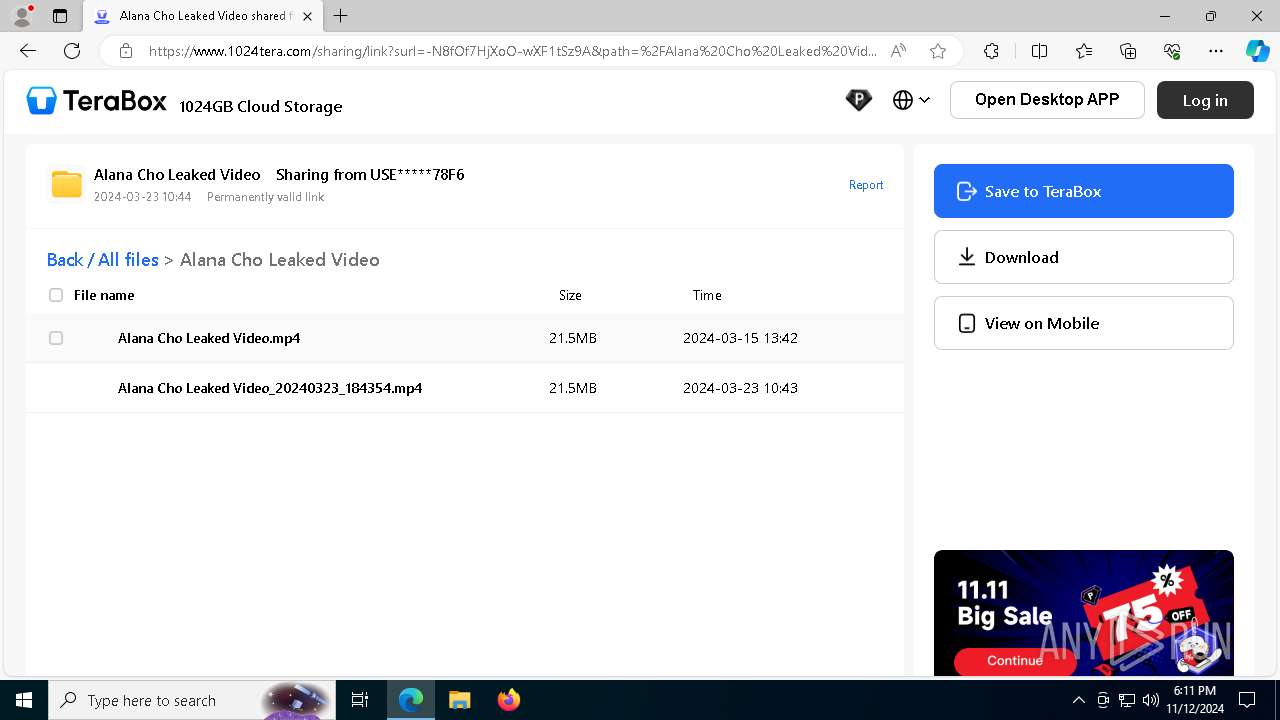
Task: Open the notification center icon
Action: [x=1247, y=700]
